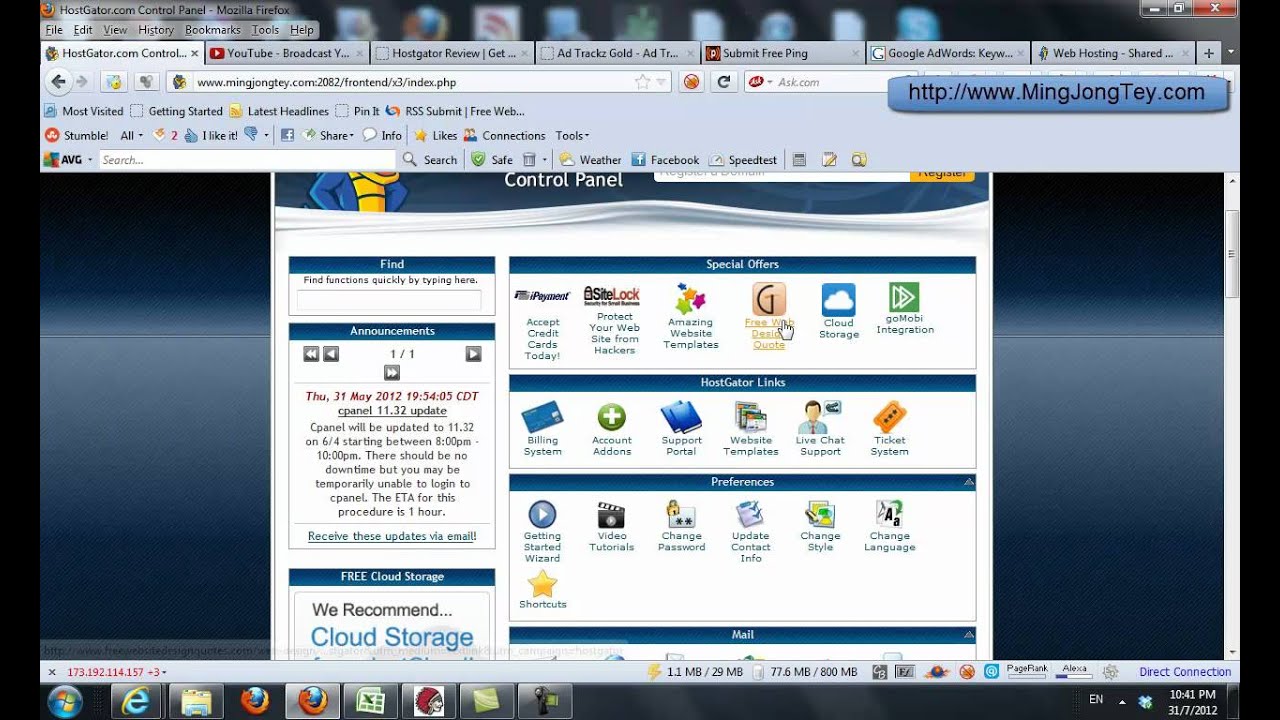Screen dimensions: 1280x720
Task: Go to previous announcement arrow
Action: coord(331,354)
